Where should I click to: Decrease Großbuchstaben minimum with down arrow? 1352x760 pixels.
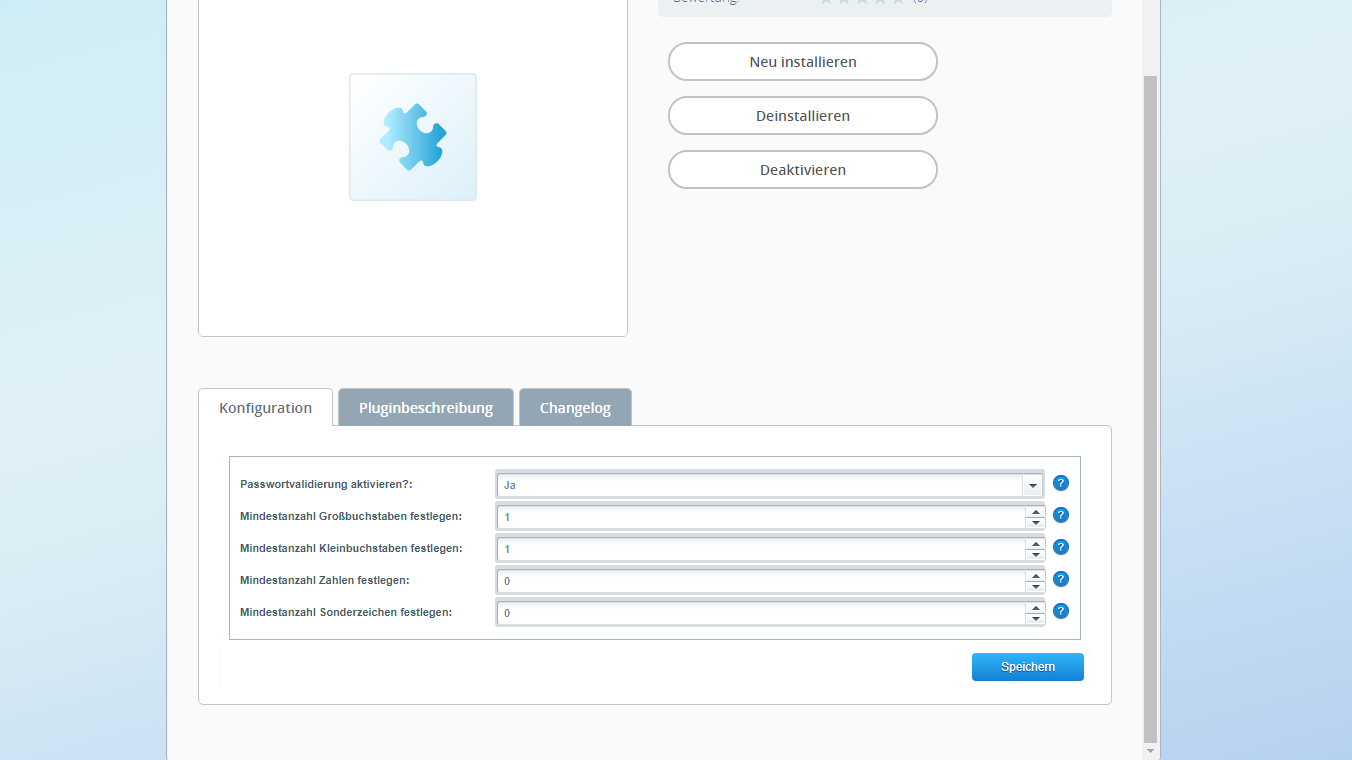tap(1035, 523)
